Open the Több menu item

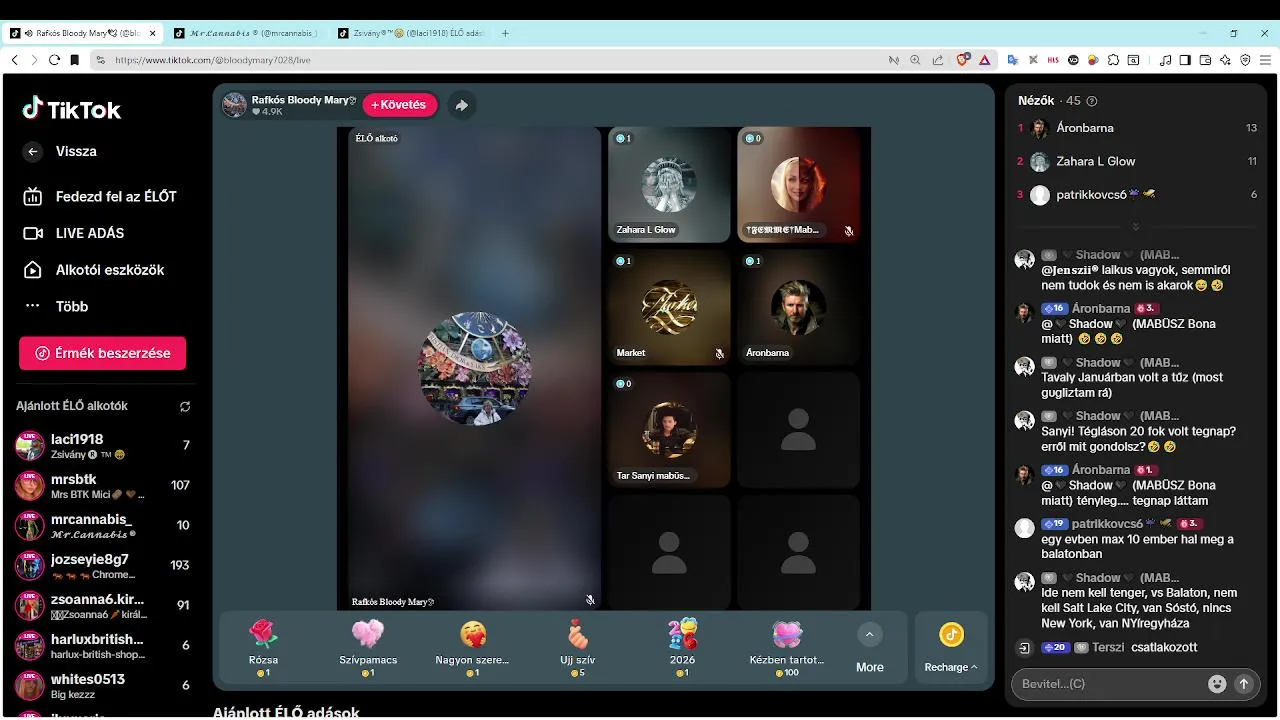click(x=56, y=306)
